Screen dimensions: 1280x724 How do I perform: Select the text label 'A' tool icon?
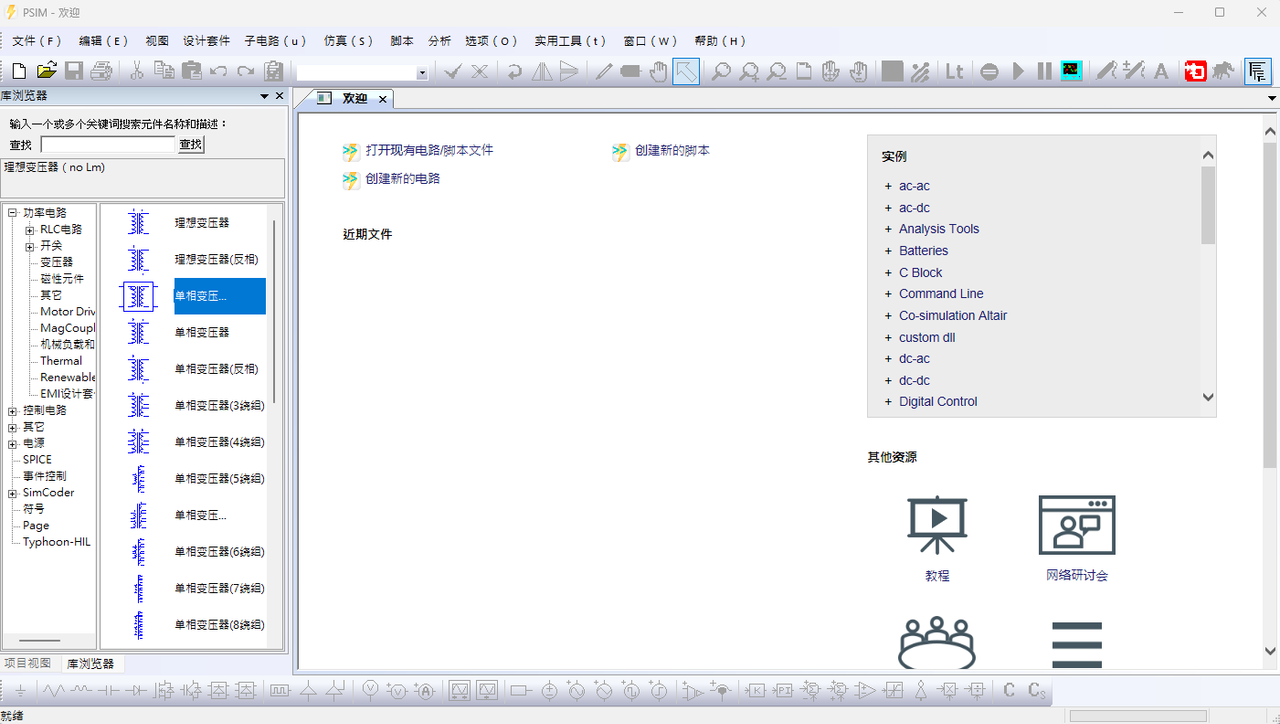pyautogui.click(x=1161, y=71)
